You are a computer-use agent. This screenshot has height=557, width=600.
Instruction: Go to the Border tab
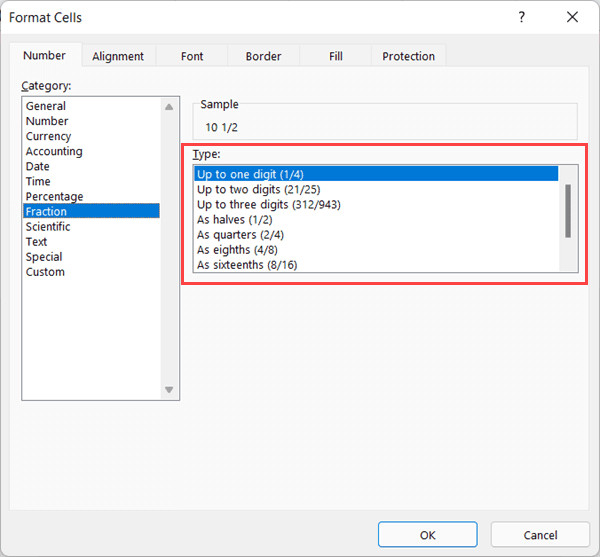click(263, 57)
